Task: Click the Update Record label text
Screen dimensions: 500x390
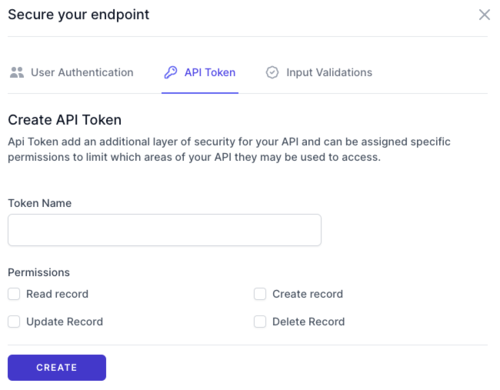Action: click(x=65, y=322)
